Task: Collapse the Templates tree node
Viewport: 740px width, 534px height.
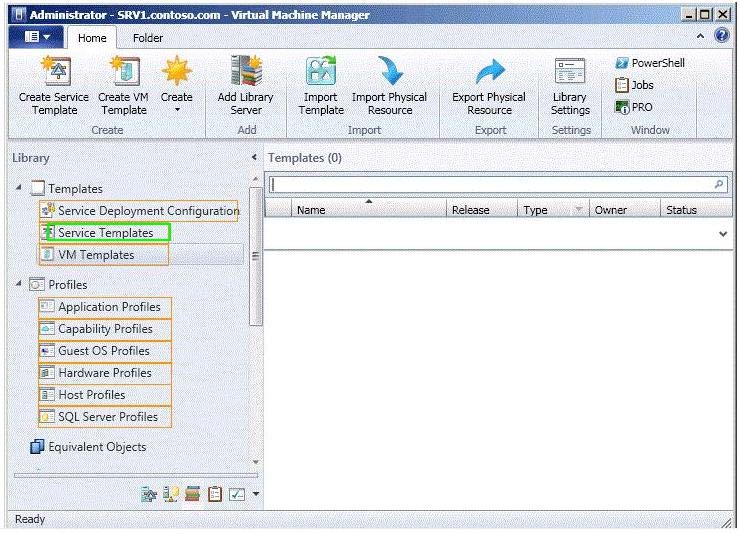Action: pos(18,188)
